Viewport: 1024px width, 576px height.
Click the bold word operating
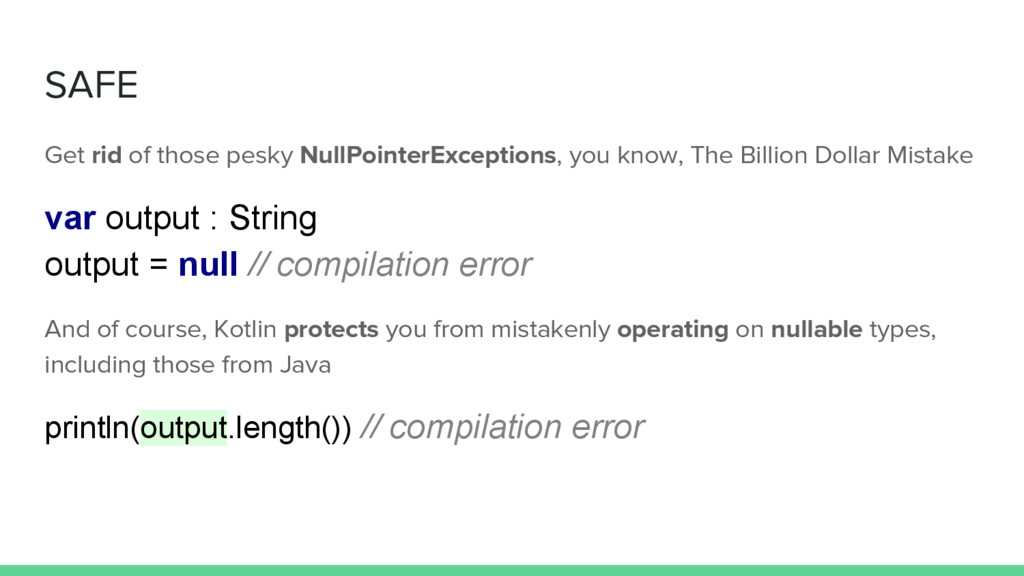point(673,330)
